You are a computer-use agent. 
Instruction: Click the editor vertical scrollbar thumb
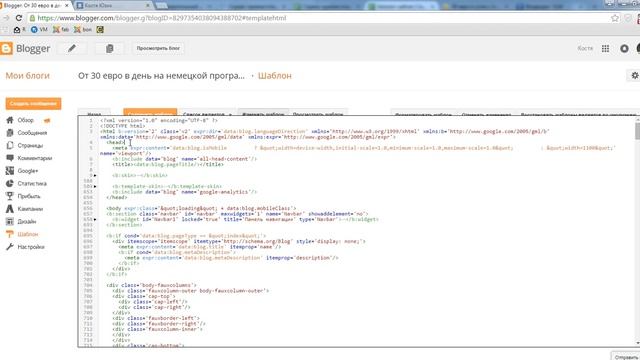[x=637, y=131]
